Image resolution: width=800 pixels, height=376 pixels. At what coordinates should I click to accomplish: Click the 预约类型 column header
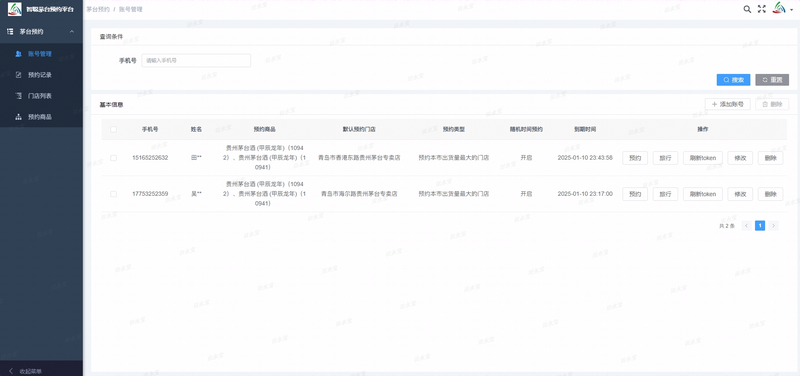click(454, 130)
